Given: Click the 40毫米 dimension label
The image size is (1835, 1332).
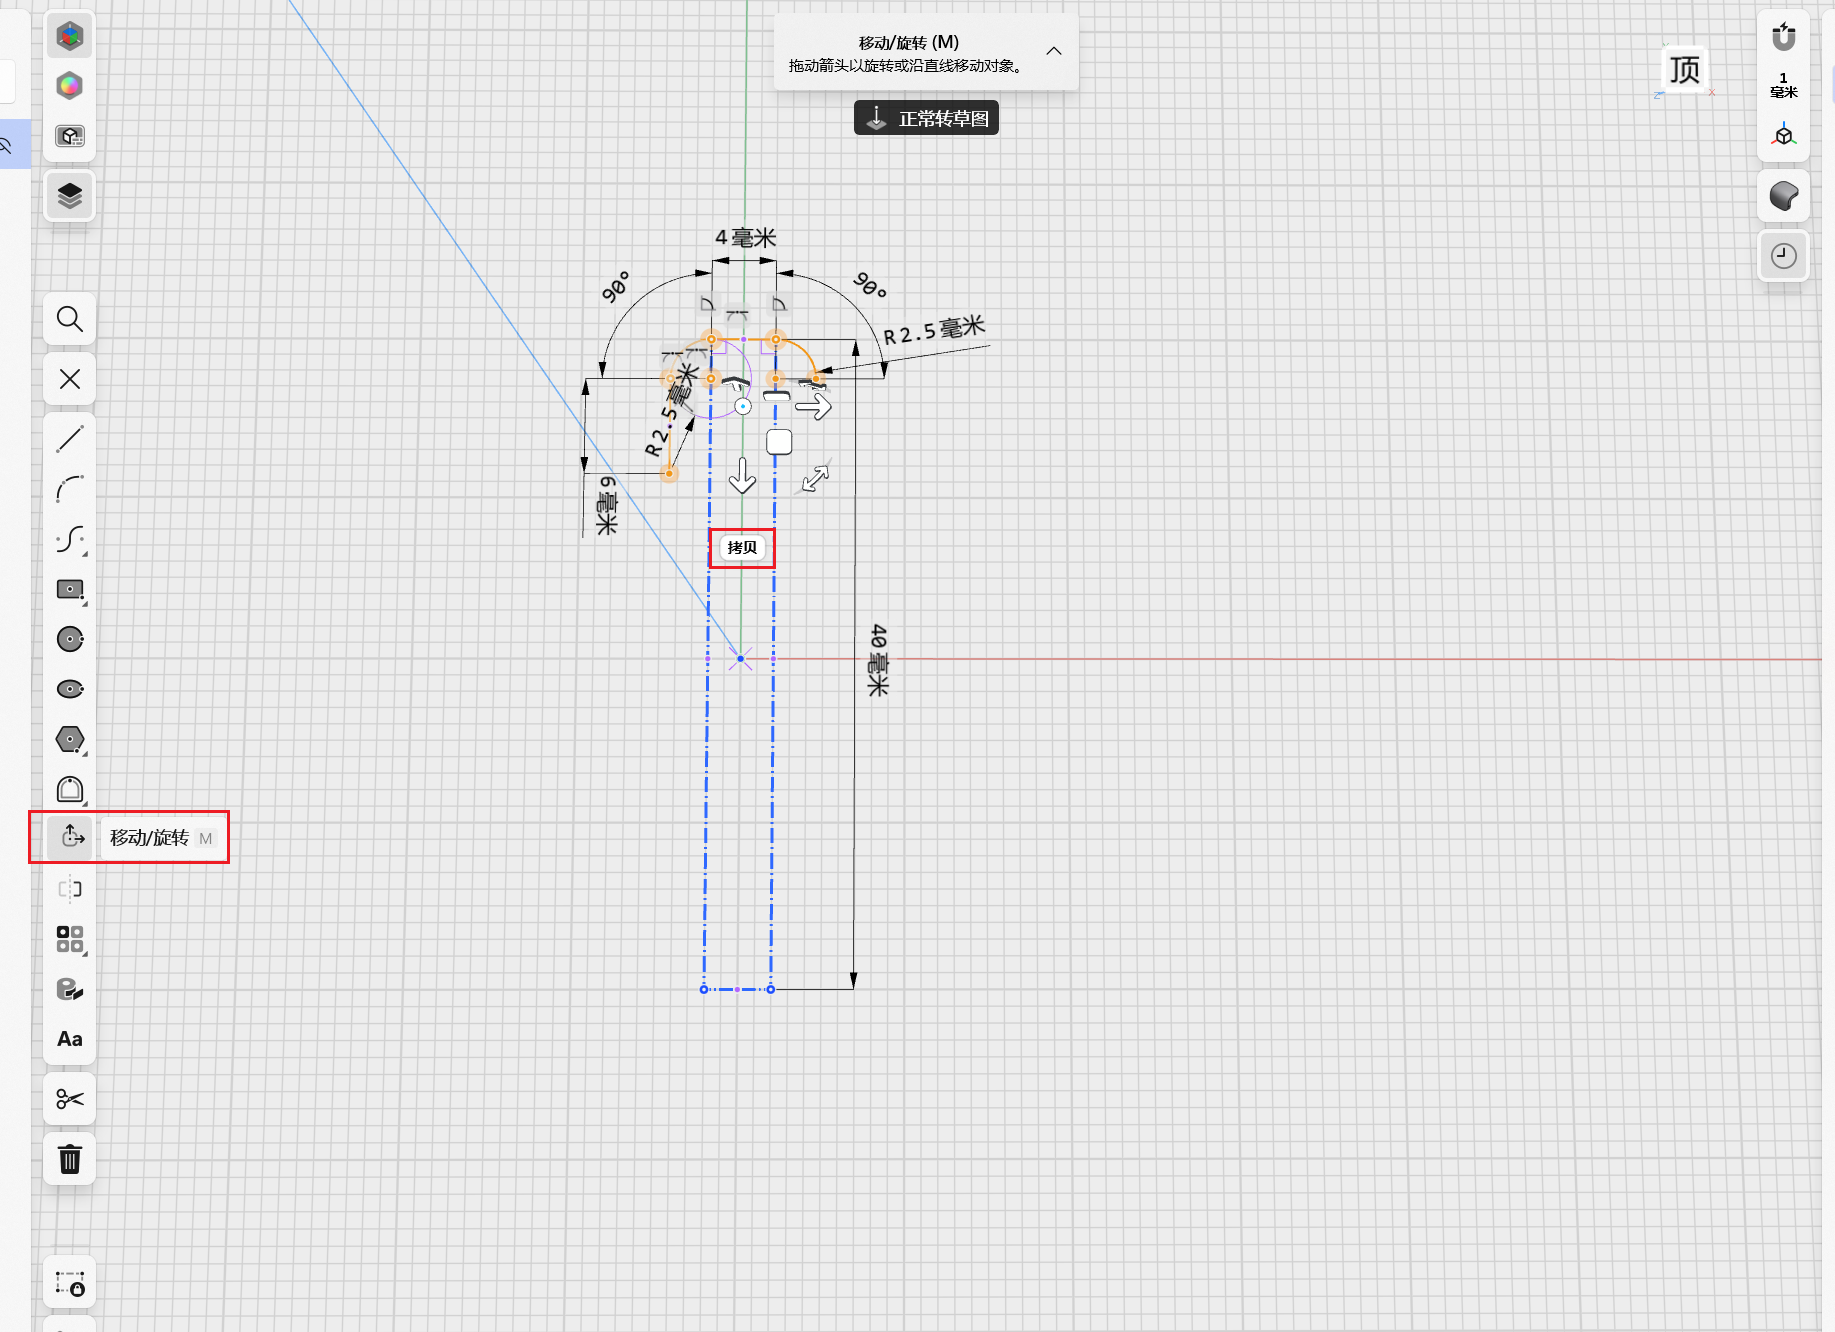Looking at the screenshot, I should [x=877, y=659].
